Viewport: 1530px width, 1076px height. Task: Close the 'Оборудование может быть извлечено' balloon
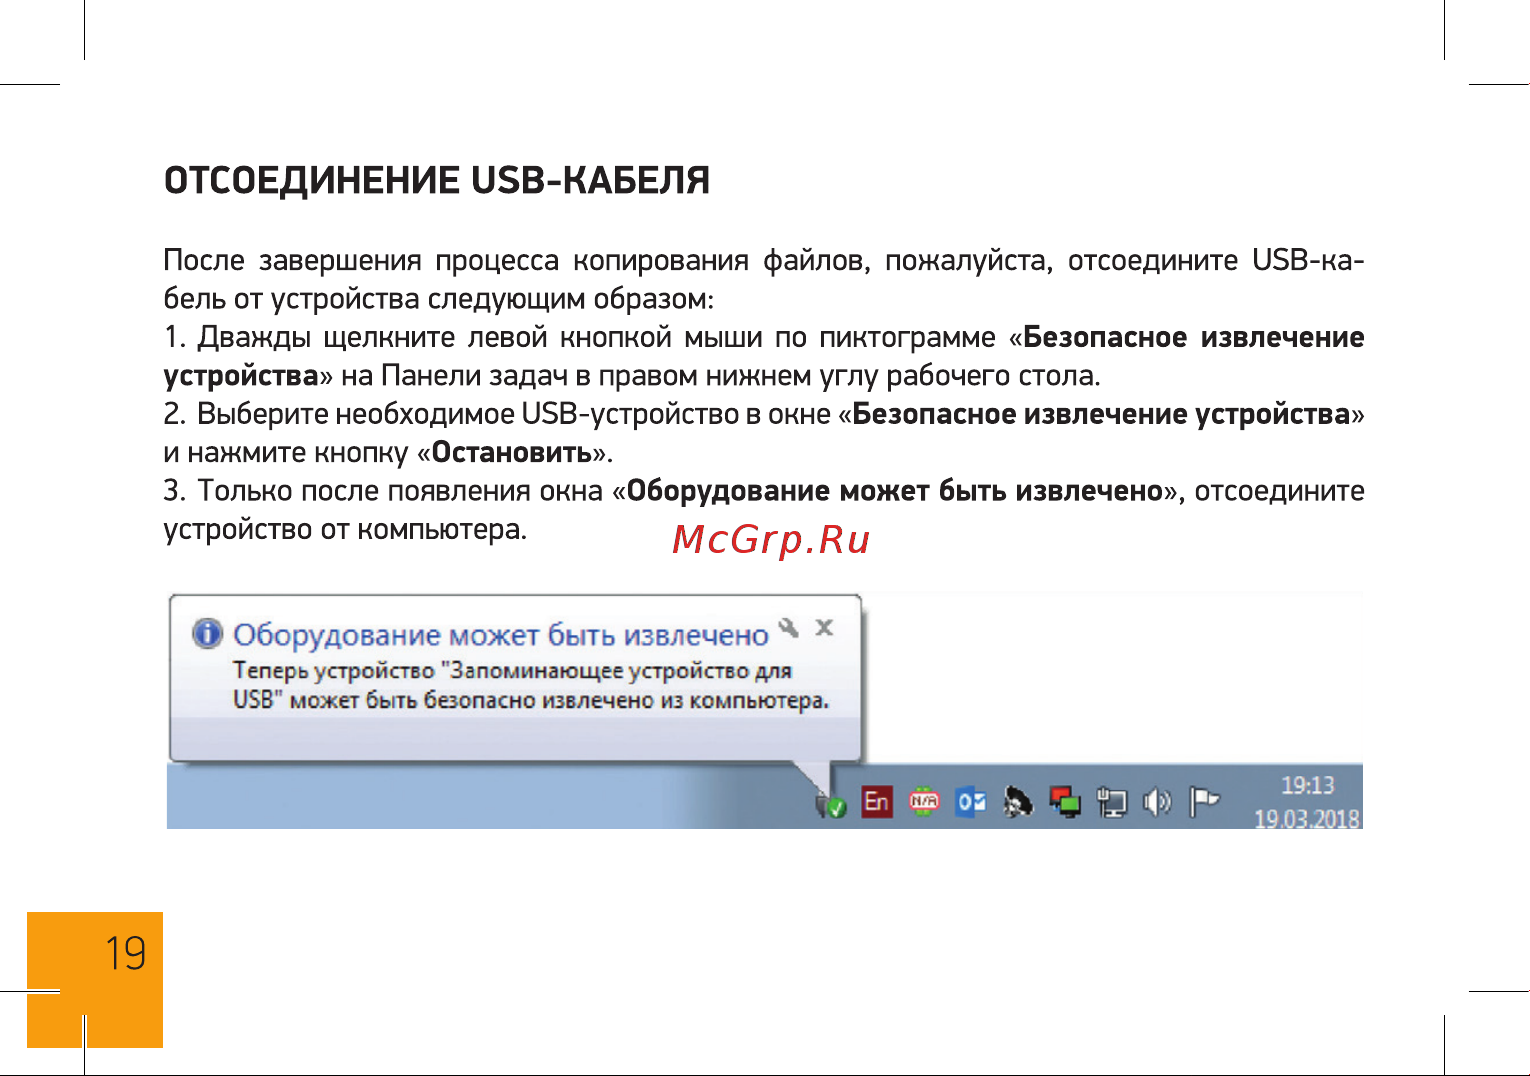click(x=824, y=627)
